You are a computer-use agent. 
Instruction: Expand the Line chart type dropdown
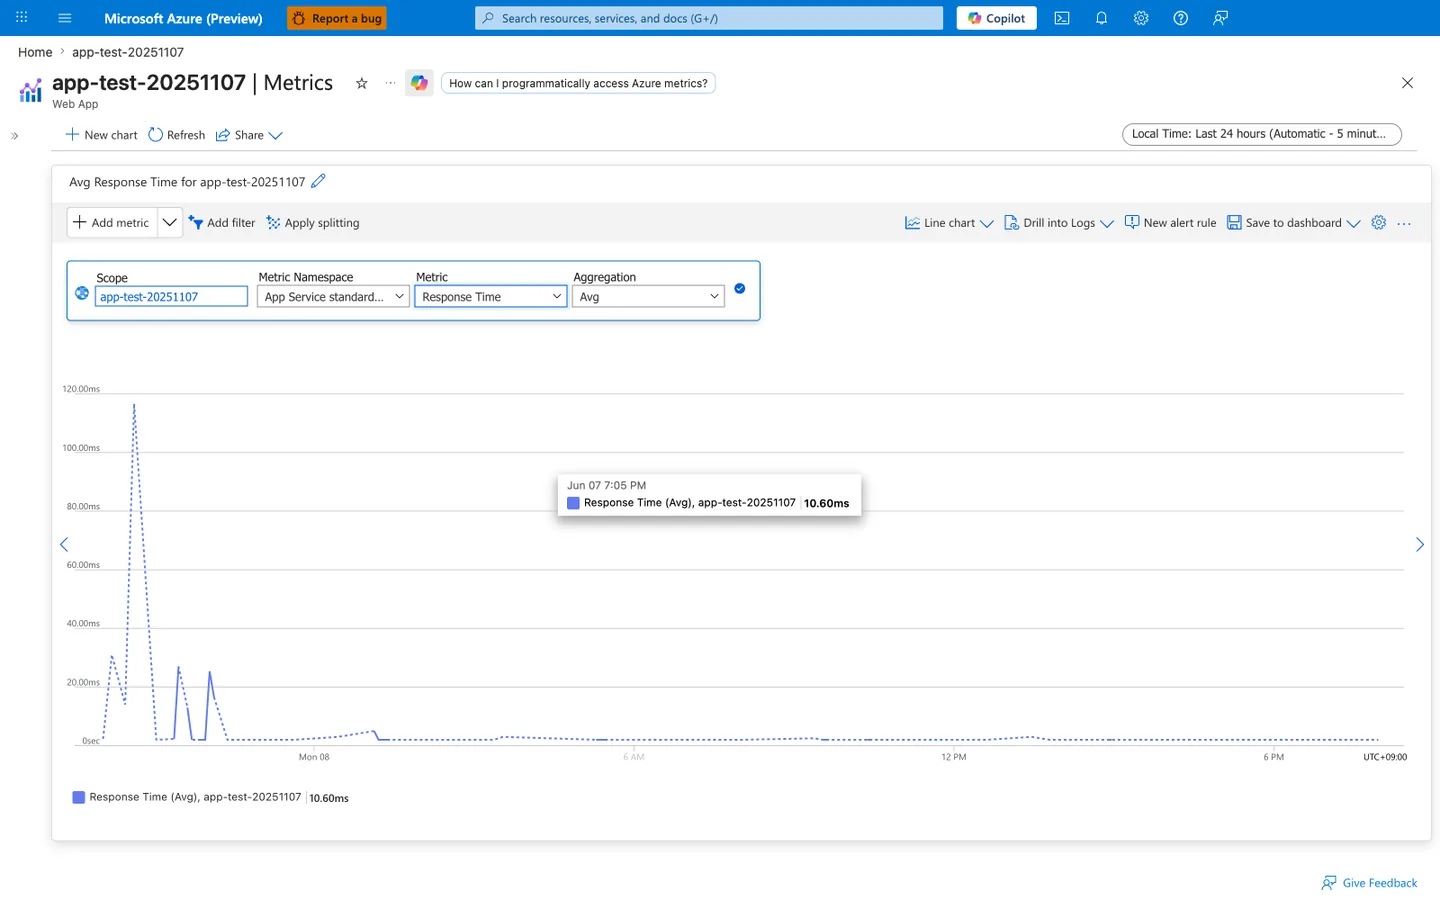[949, 223]
